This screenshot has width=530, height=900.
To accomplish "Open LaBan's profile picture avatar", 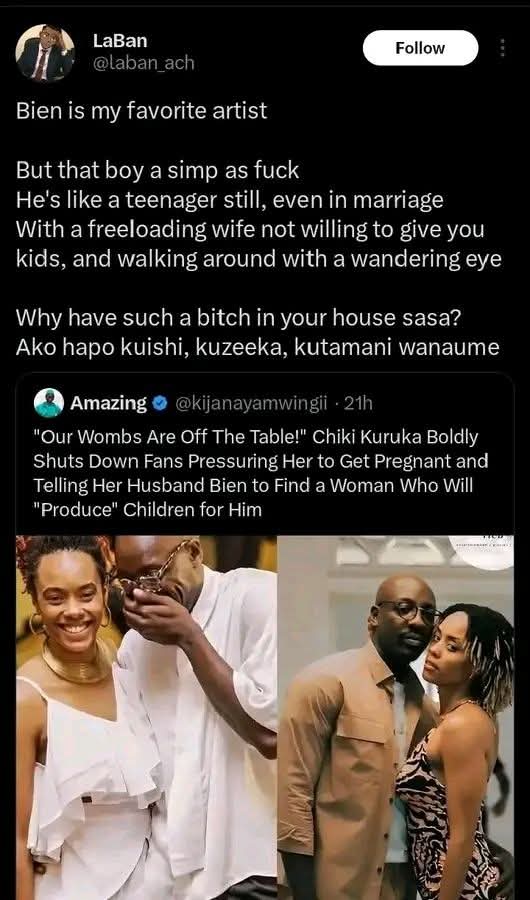I will tap(45, 53).
